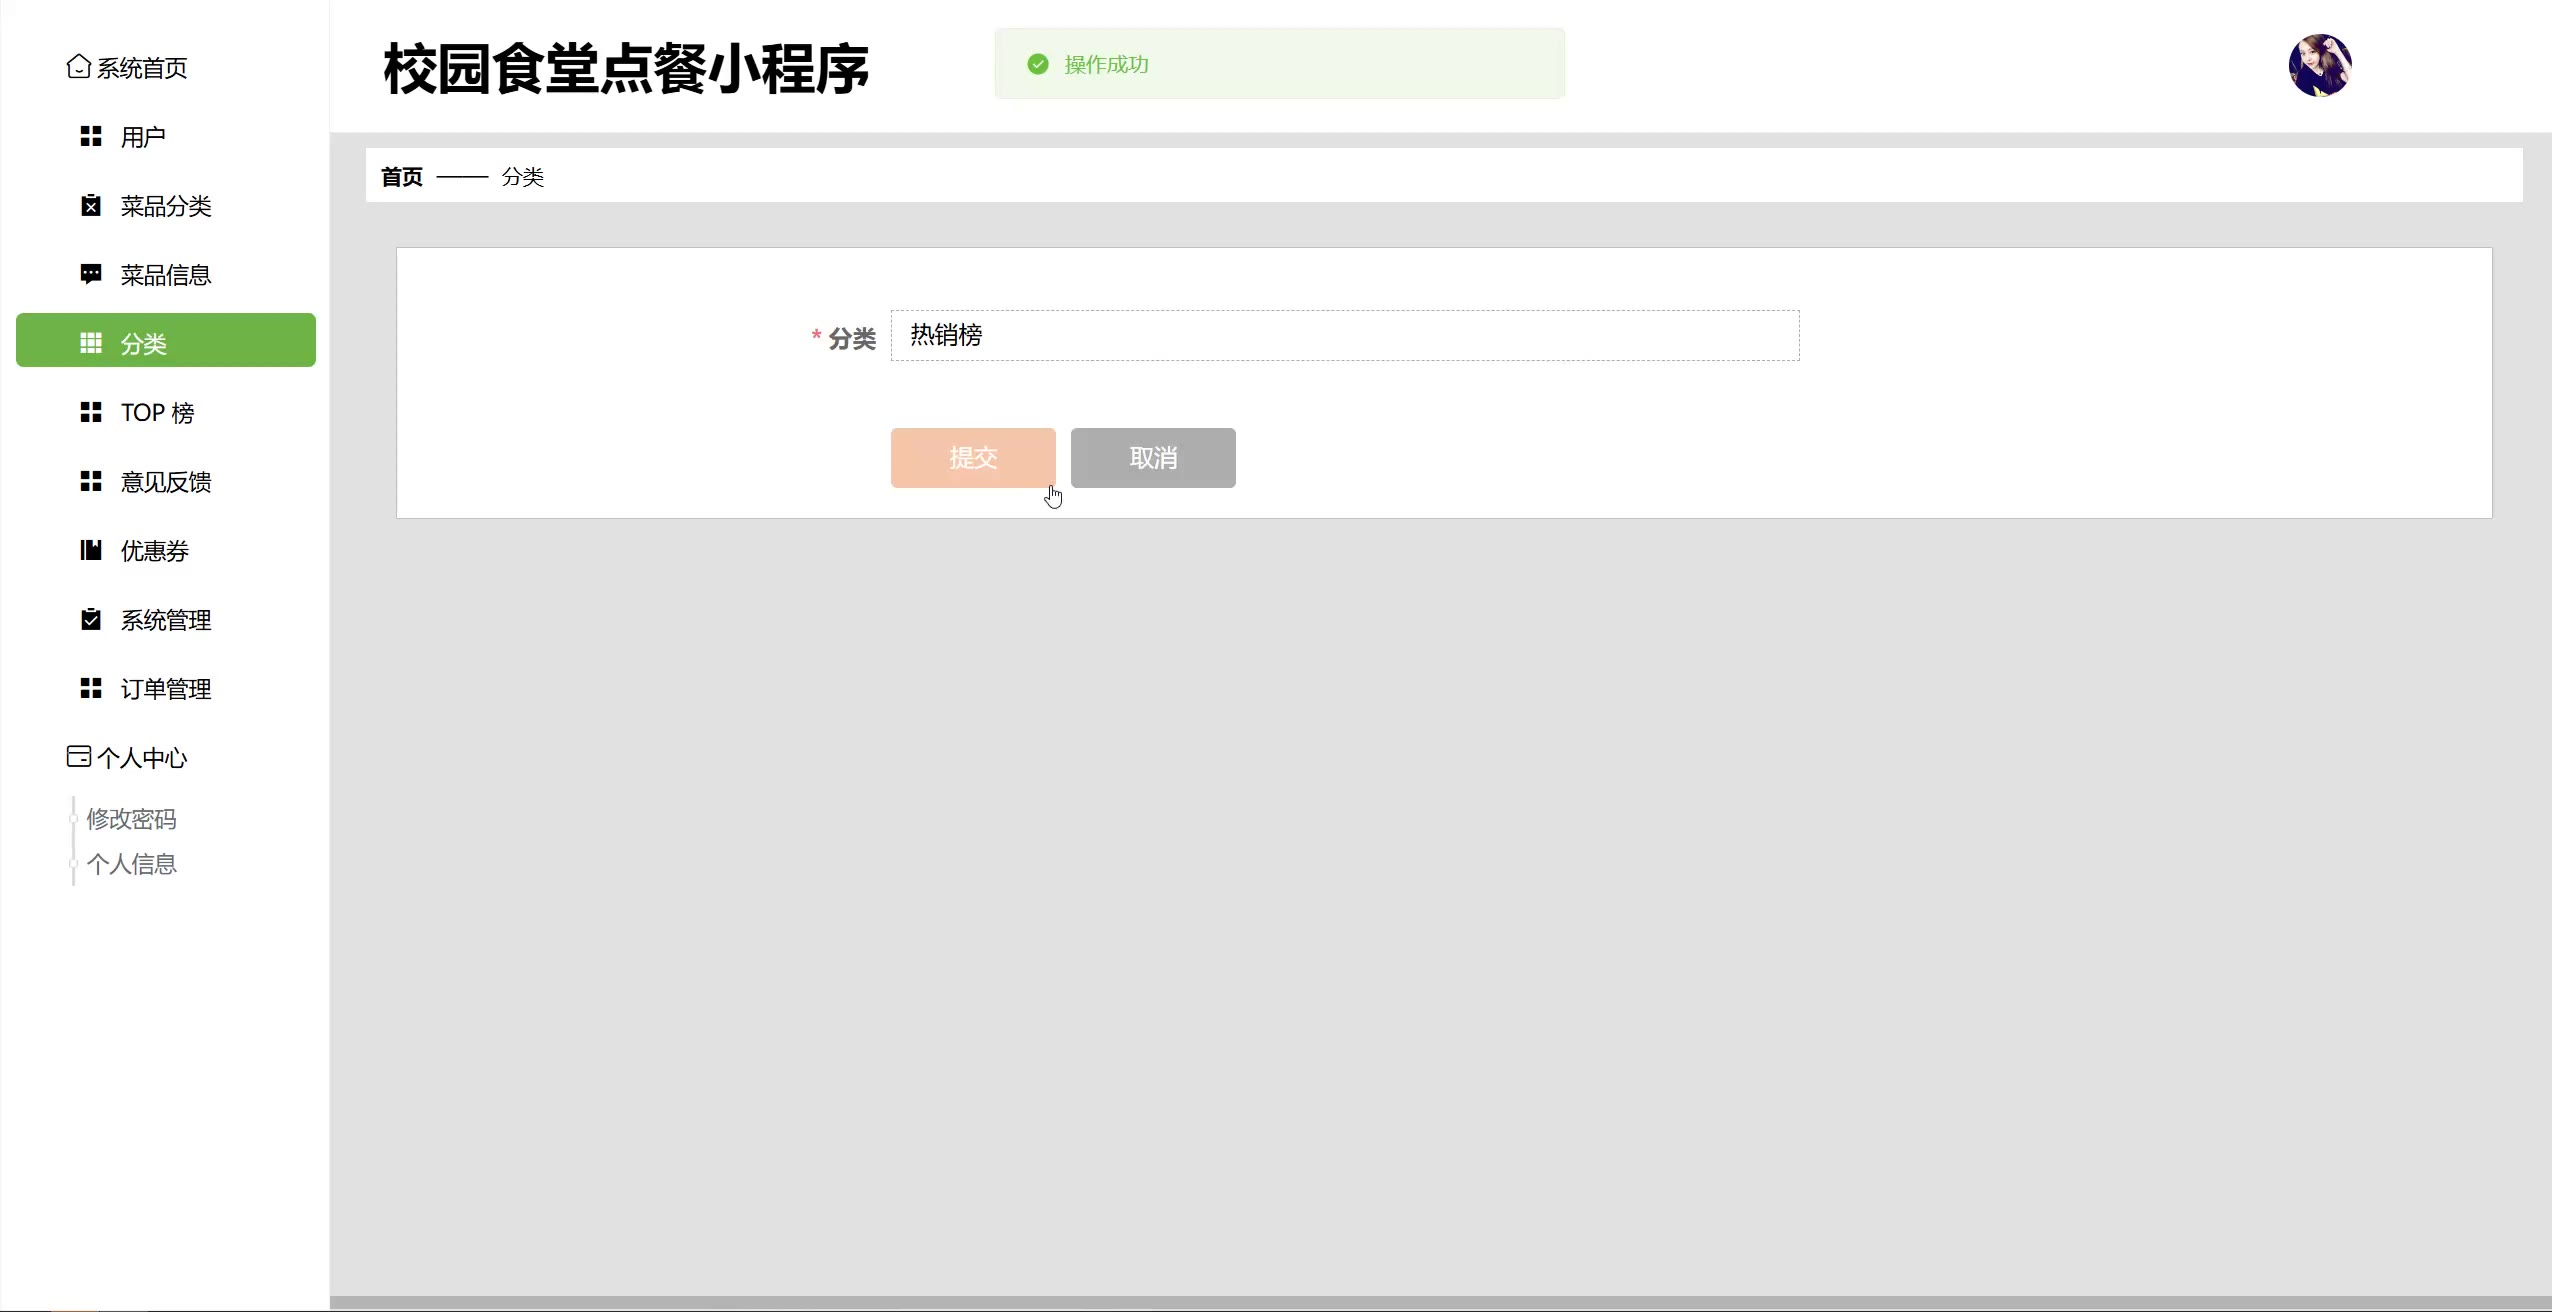The image size is (2552, 1312).
Task: Expand the 个人中心 section
Action: pos(142,758)
